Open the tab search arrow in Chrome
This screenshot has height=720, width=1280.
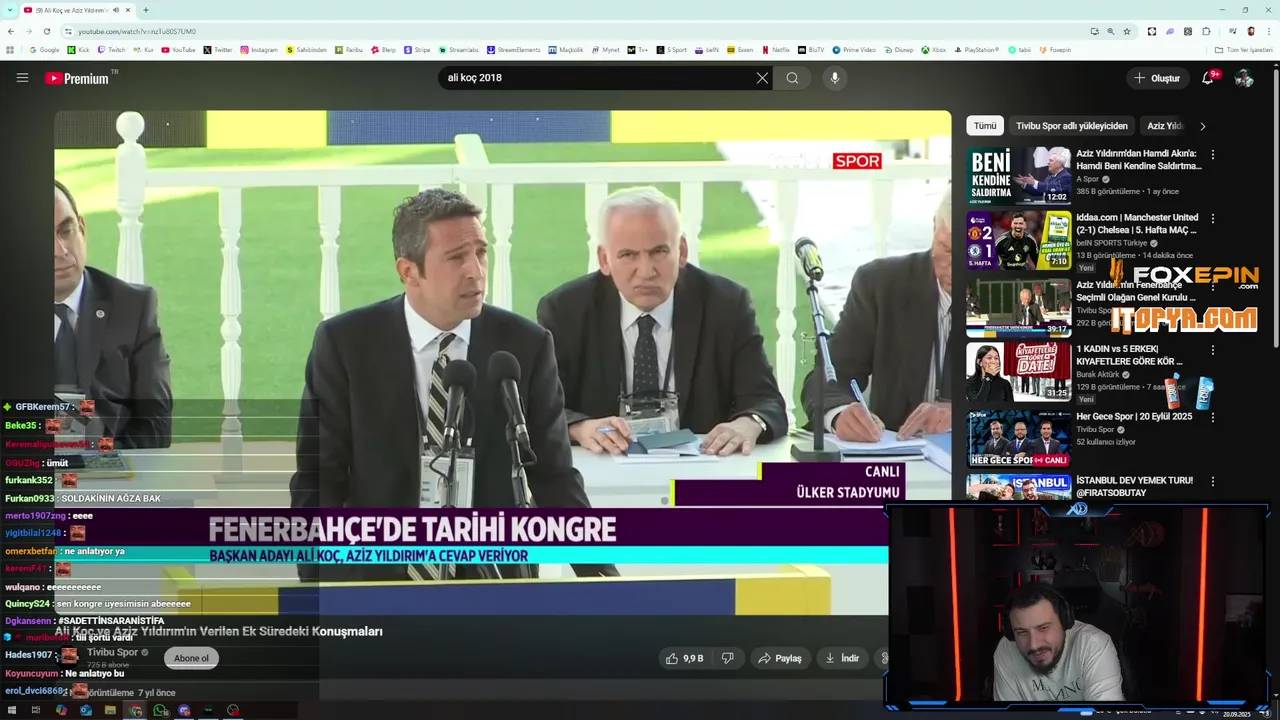[x=10, y=10]
